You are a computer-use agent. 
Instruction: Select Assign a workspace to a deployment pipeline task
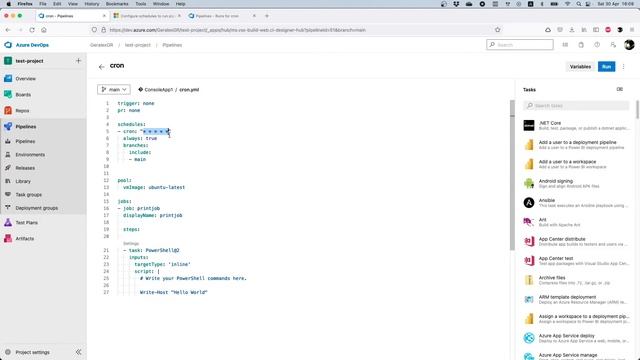[x=576, y=319]
